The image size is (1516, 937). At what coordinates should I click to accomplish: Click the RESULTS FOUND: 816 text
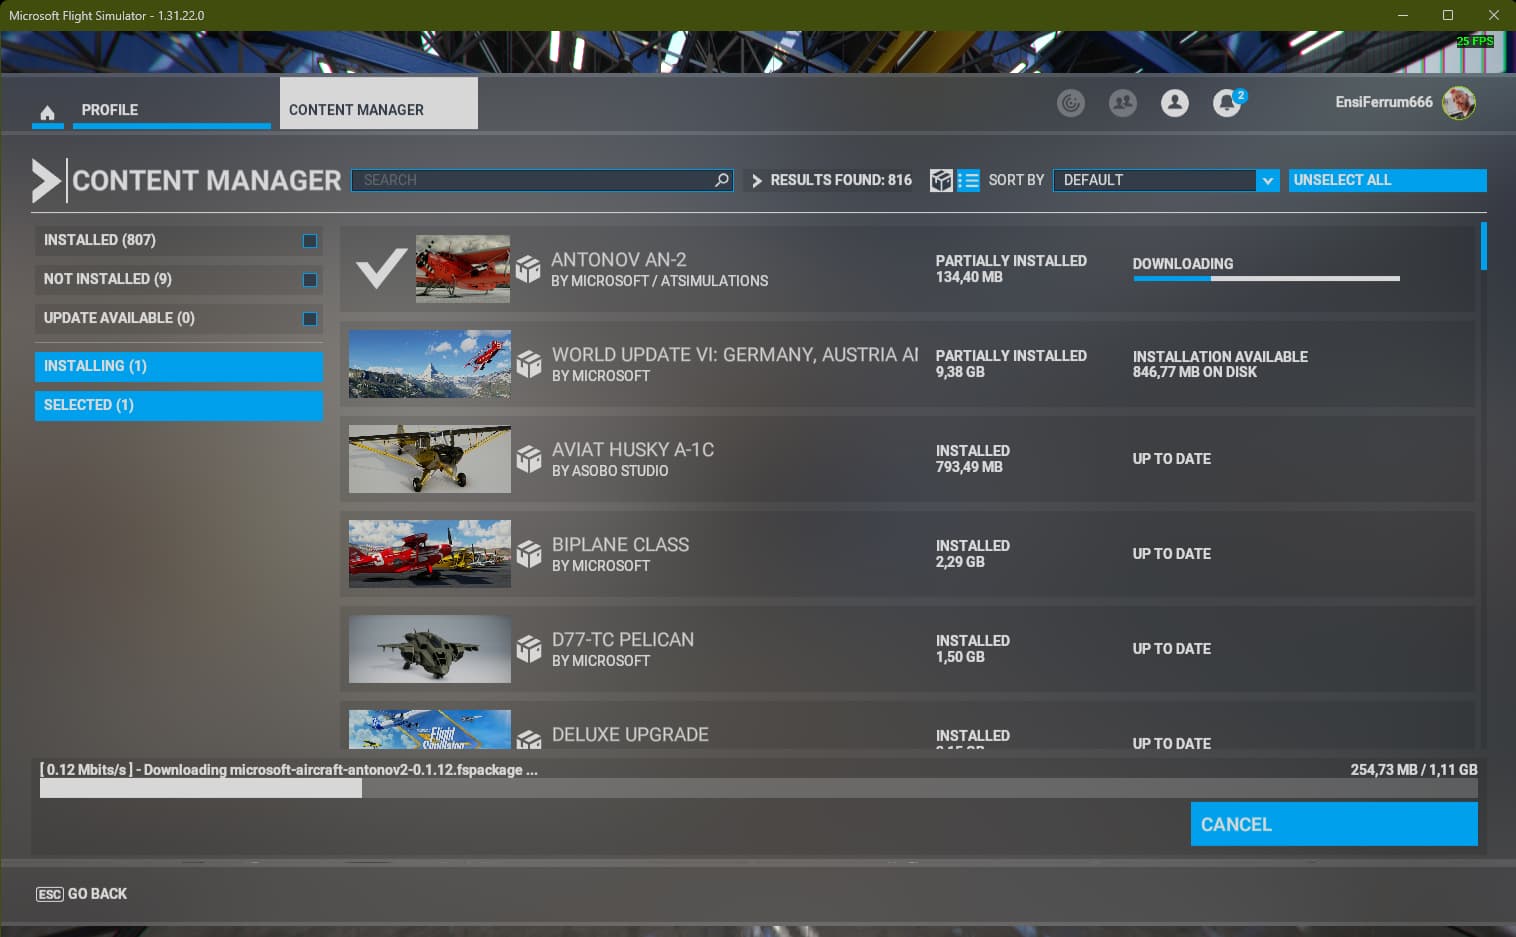coord(841,180)
